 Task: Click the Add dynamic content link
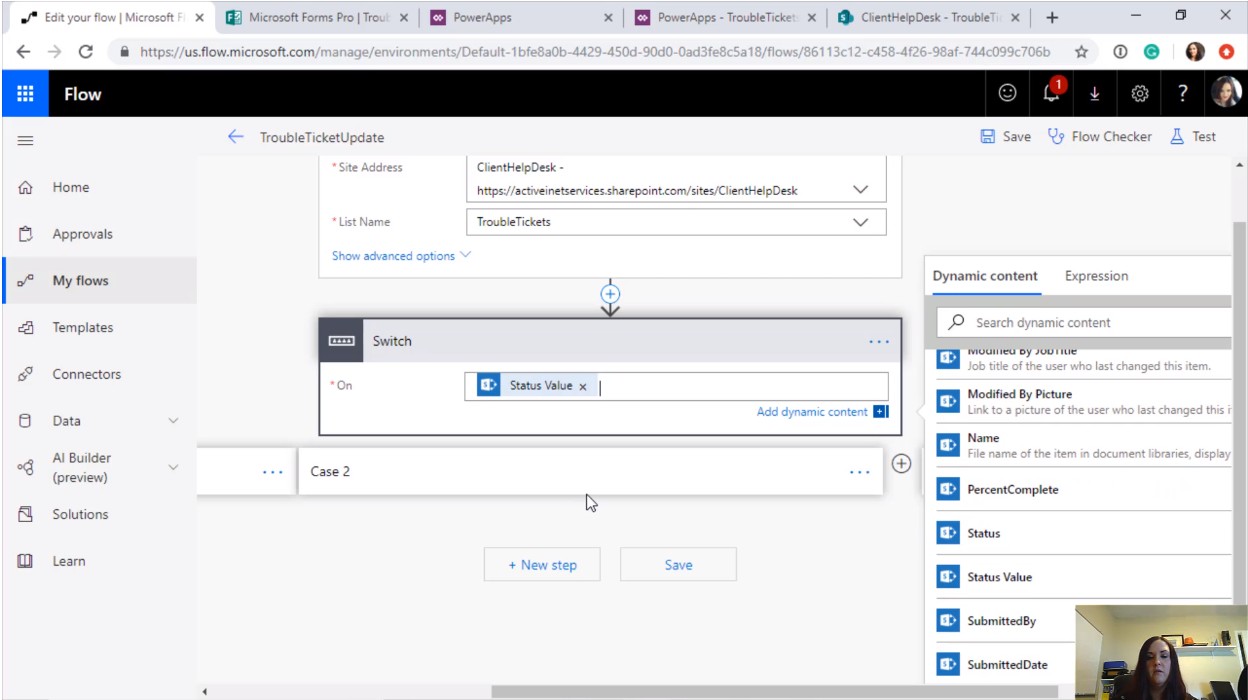812,412
